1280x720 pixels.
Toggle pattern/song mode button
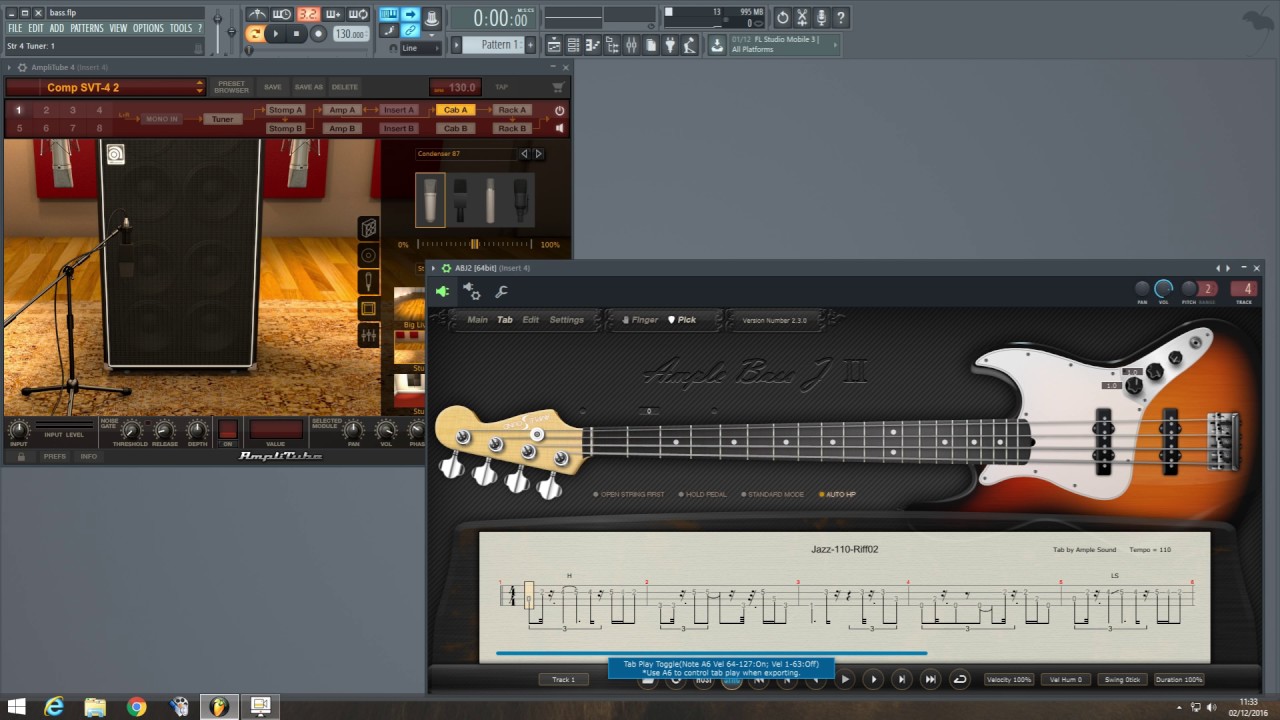coord(254,34)
